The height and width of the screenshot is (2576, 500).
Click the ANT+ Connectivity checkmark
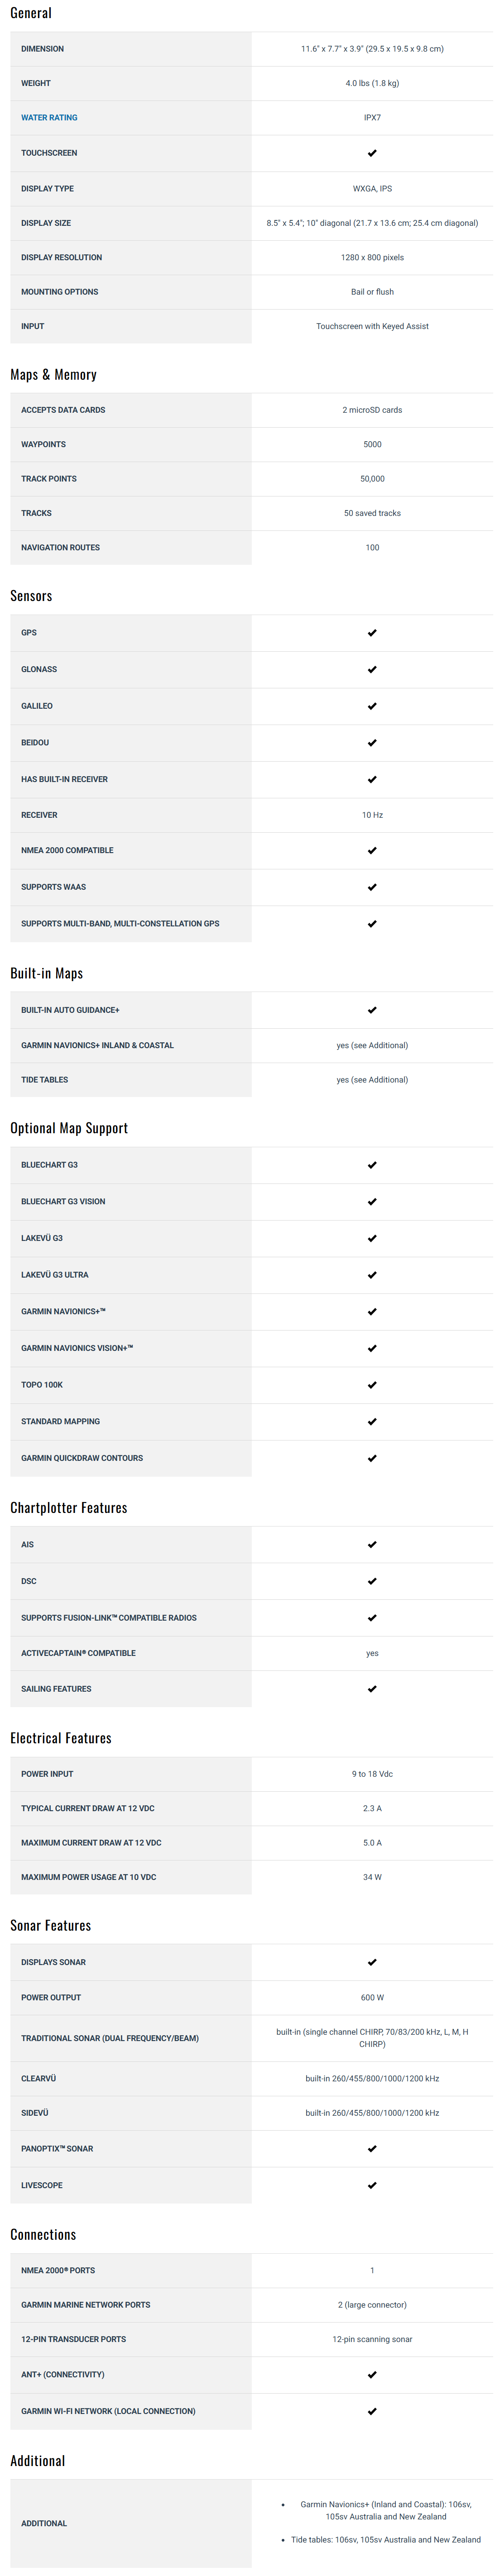pos(372,2374)
